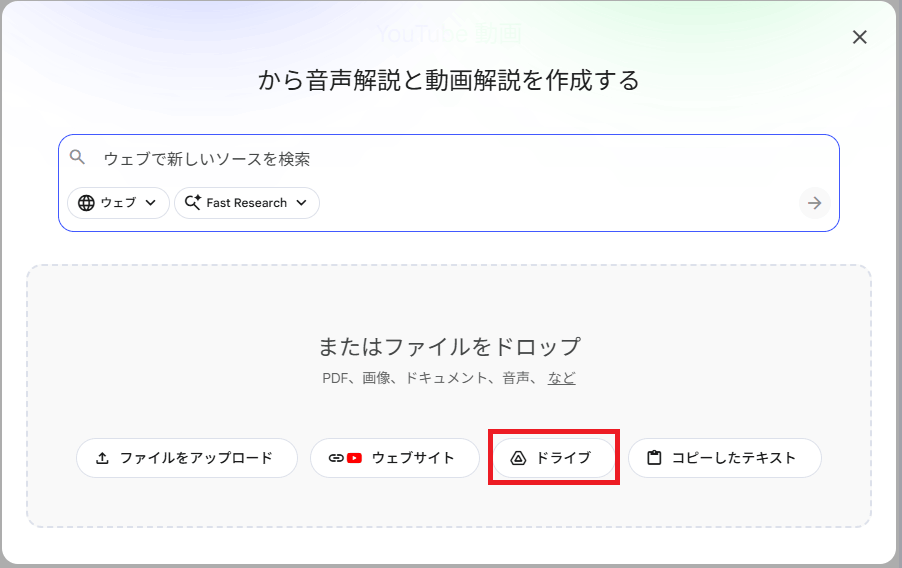Image resolution: width=902 pixels, height=568 pixels.
Task: Click the globe icon in ウェブ chip
Action: [86, 203]
